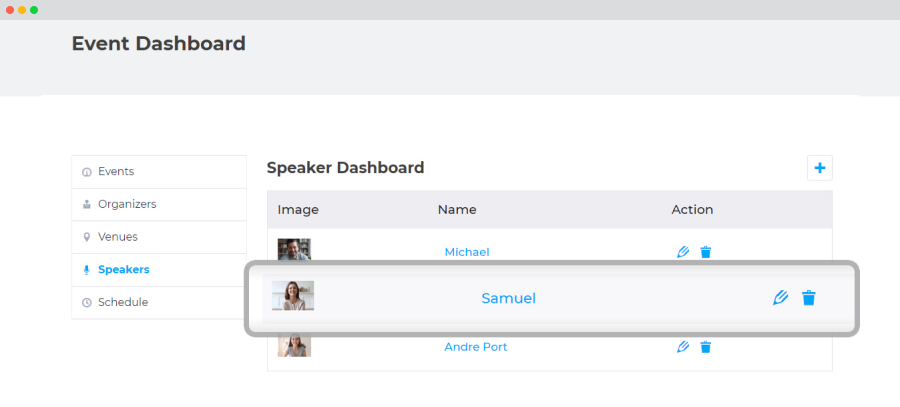The height and width of the screenshot is (407, 900).
Task: Edit Andre Port using pencil icon
Action: coord(682,347)
